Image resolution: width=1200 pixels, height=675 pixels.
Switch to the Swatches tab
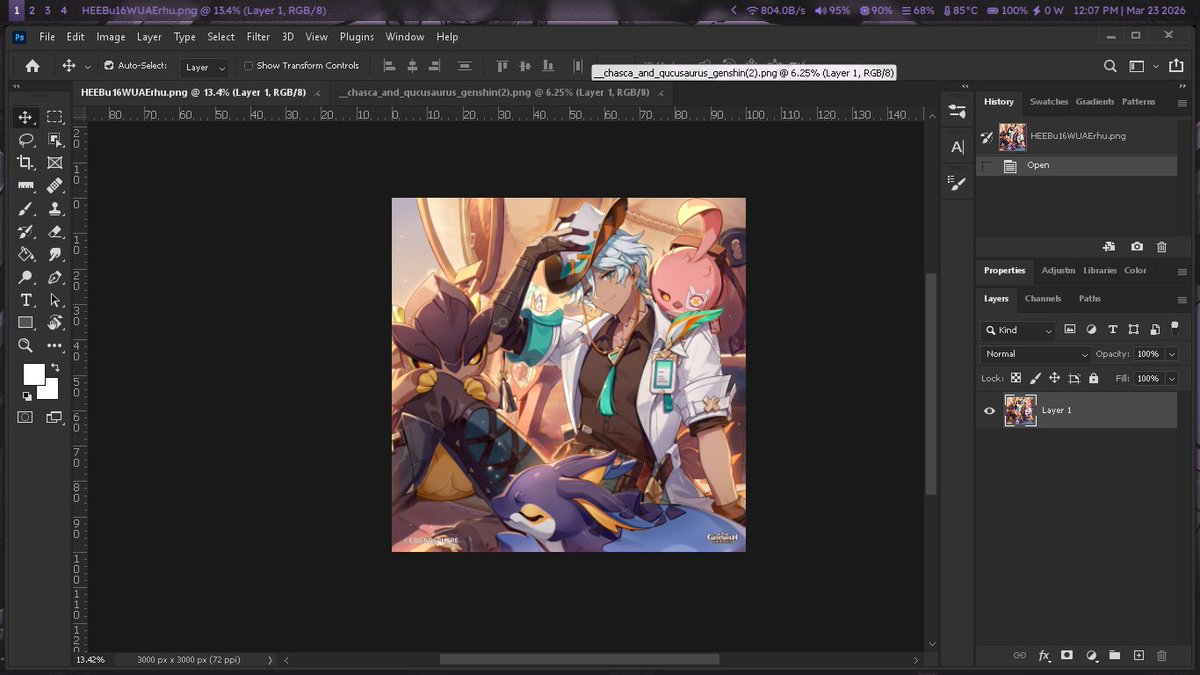(1049, 102)
